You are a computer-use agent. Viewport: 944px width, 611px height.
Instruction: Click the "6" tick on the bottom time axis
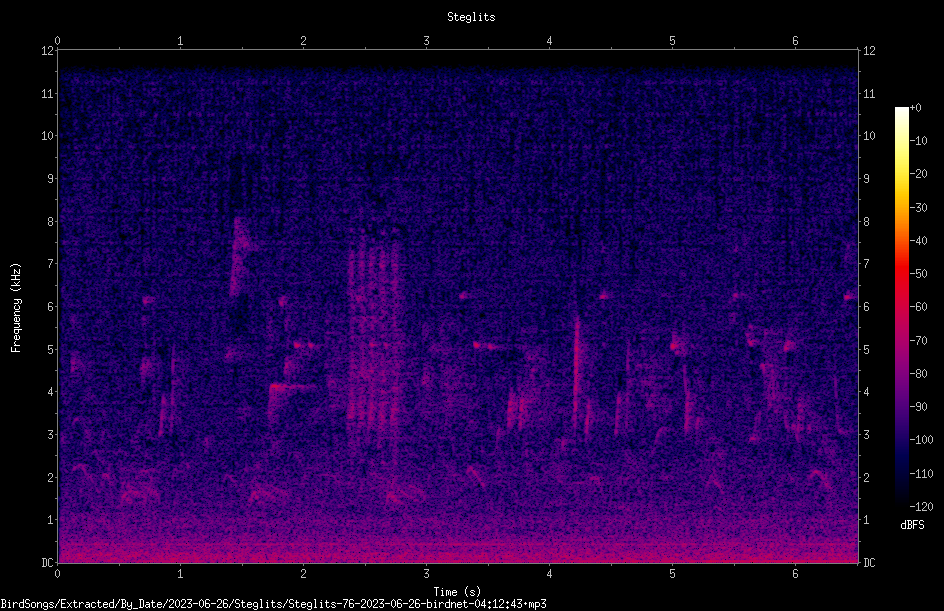coord(795,574)
